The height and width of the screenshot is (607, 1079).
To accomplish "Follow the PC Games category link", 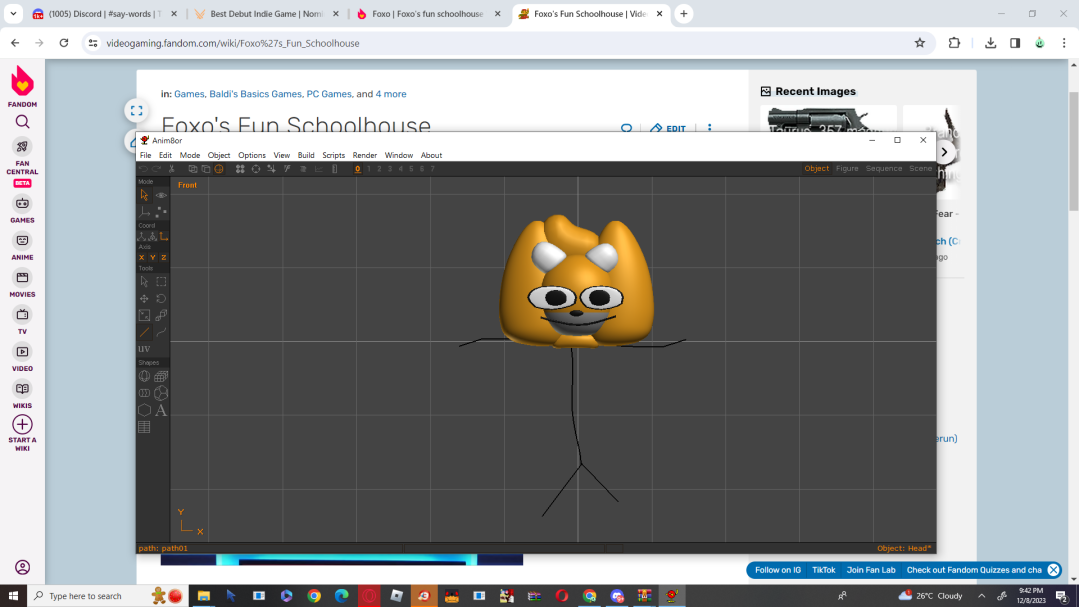I will pyautogui.click(x=329, y=94).
